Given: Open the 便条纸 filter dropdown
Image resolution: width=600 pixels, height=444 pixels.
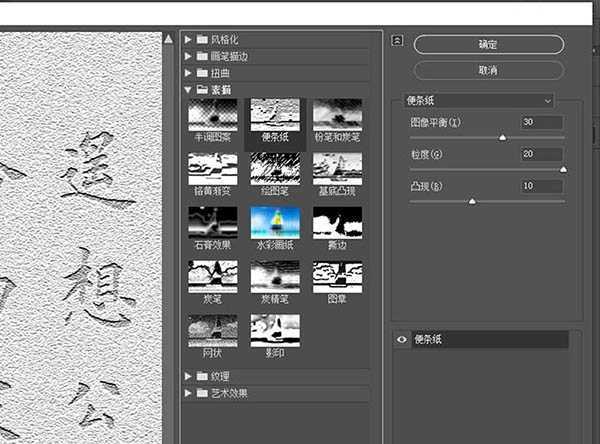Looking at the screenshot, I should pos(479,100).
